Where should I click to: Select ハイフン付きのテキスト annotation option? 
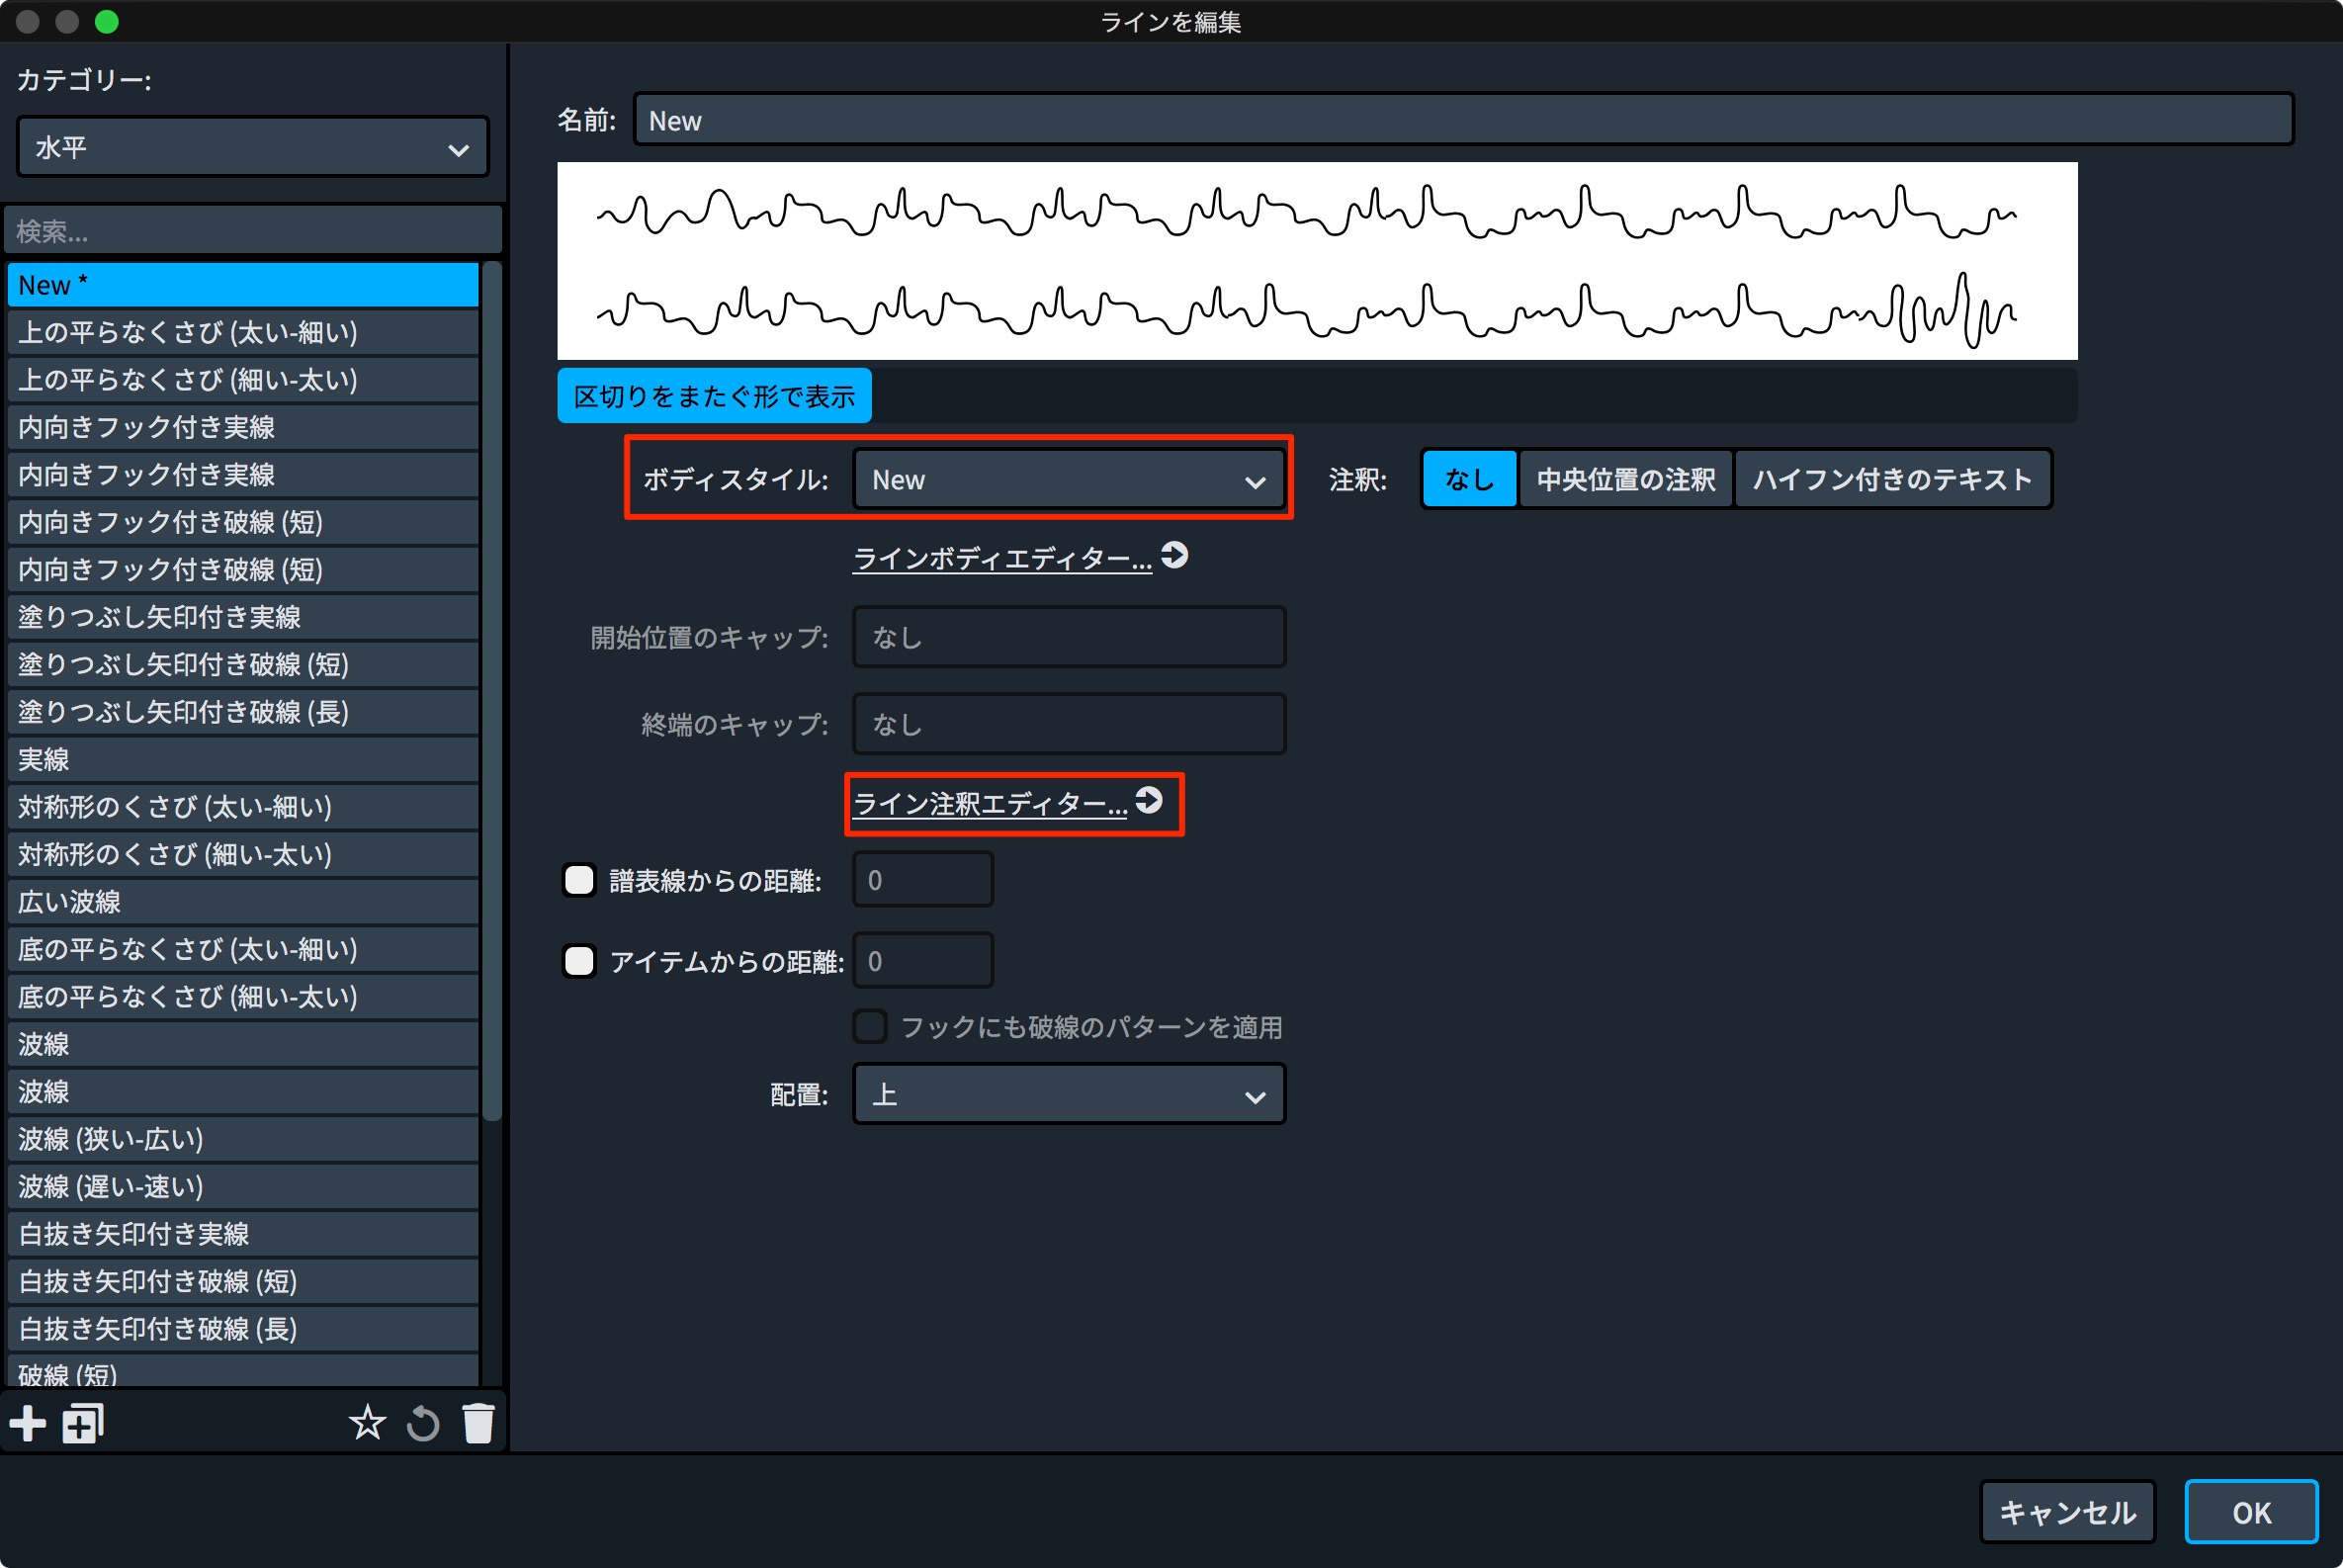[x=1892, y=479]
